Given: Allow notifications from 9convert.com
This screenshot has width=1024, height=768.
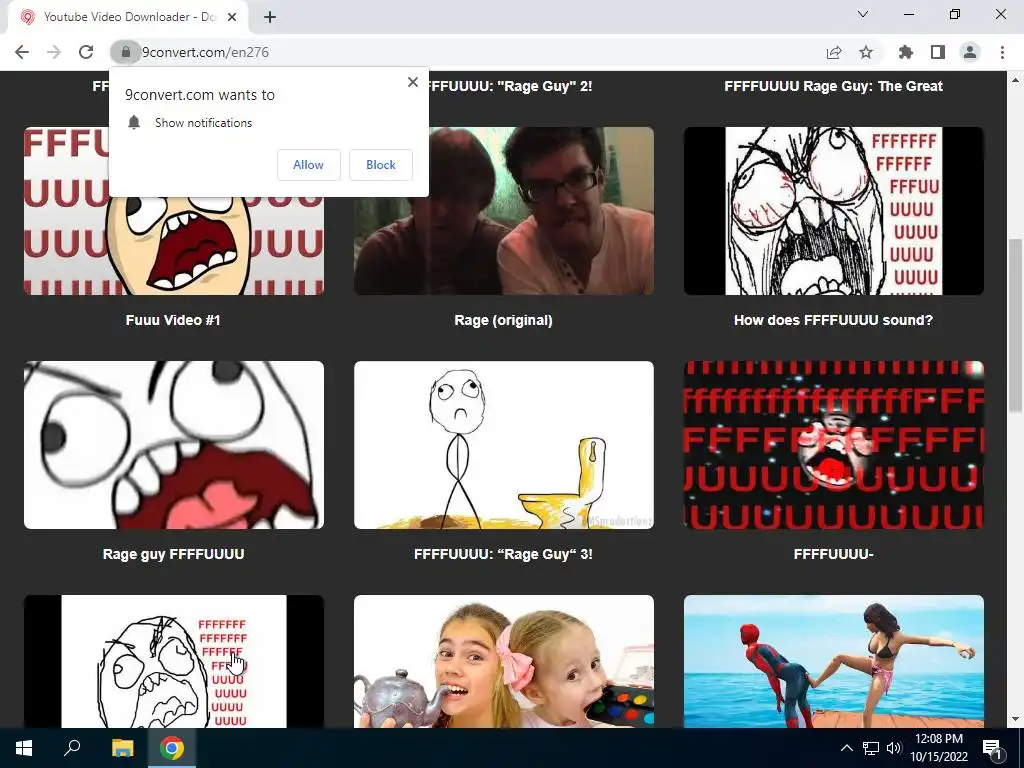Looking at the screenshot, I should click(x=308, y=165).
